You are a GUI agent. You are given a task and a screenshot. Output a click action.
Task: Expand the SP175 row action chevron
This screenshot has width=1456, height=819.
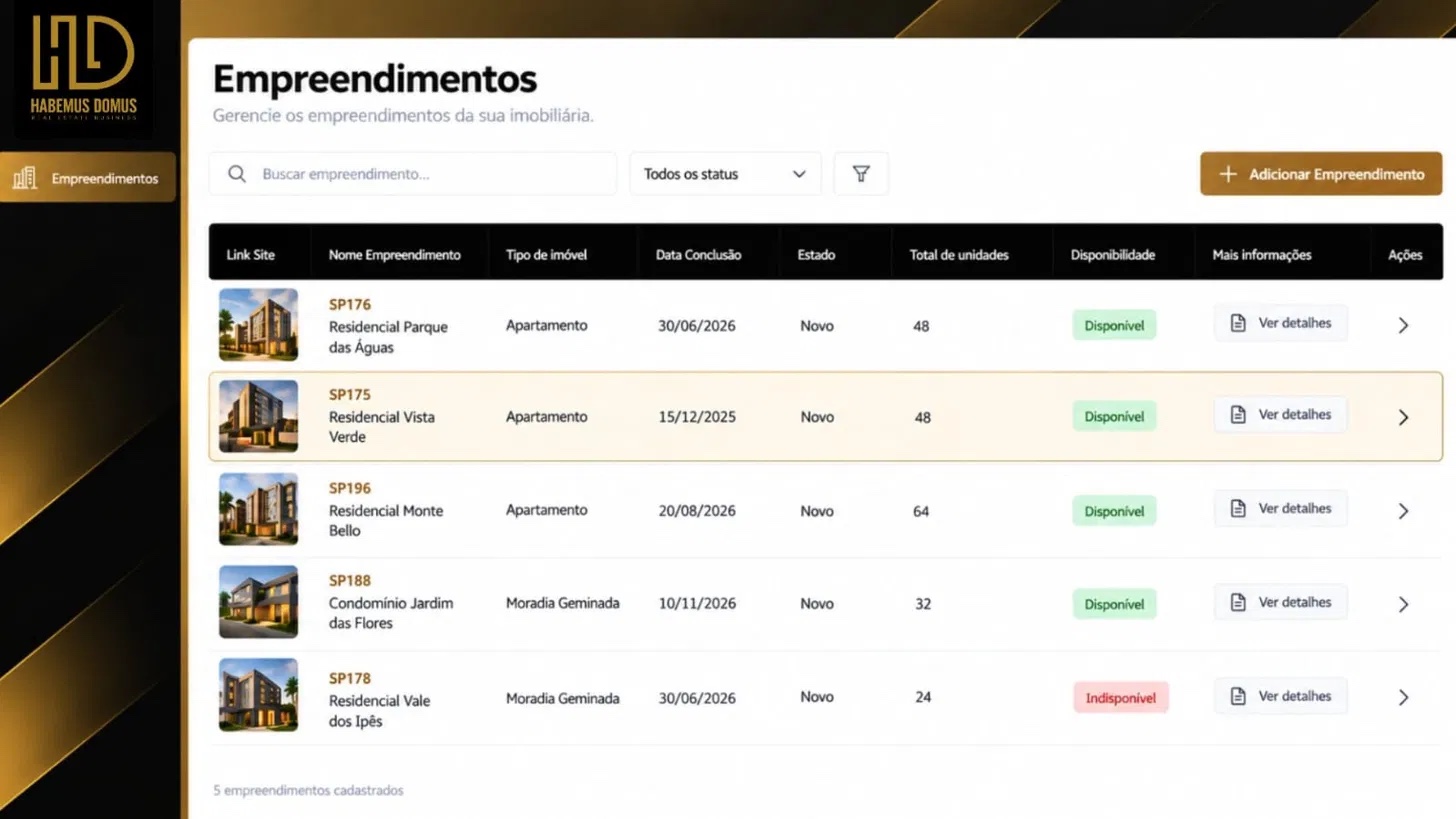1403,417
